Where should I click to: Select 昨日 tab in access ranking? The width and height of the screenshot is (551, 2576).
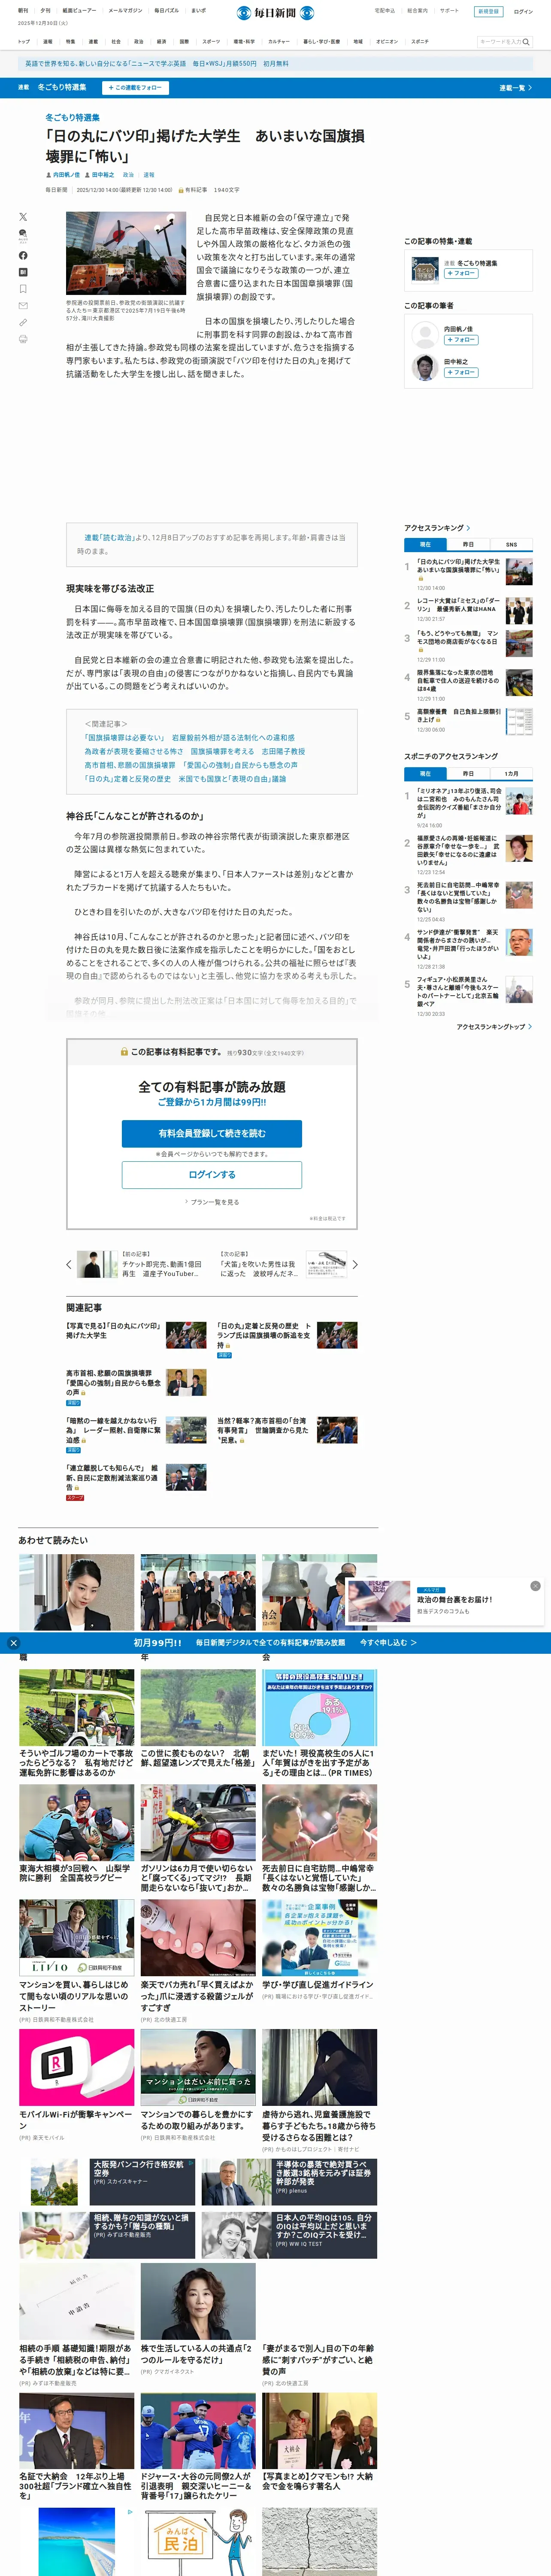coord(468,544)
